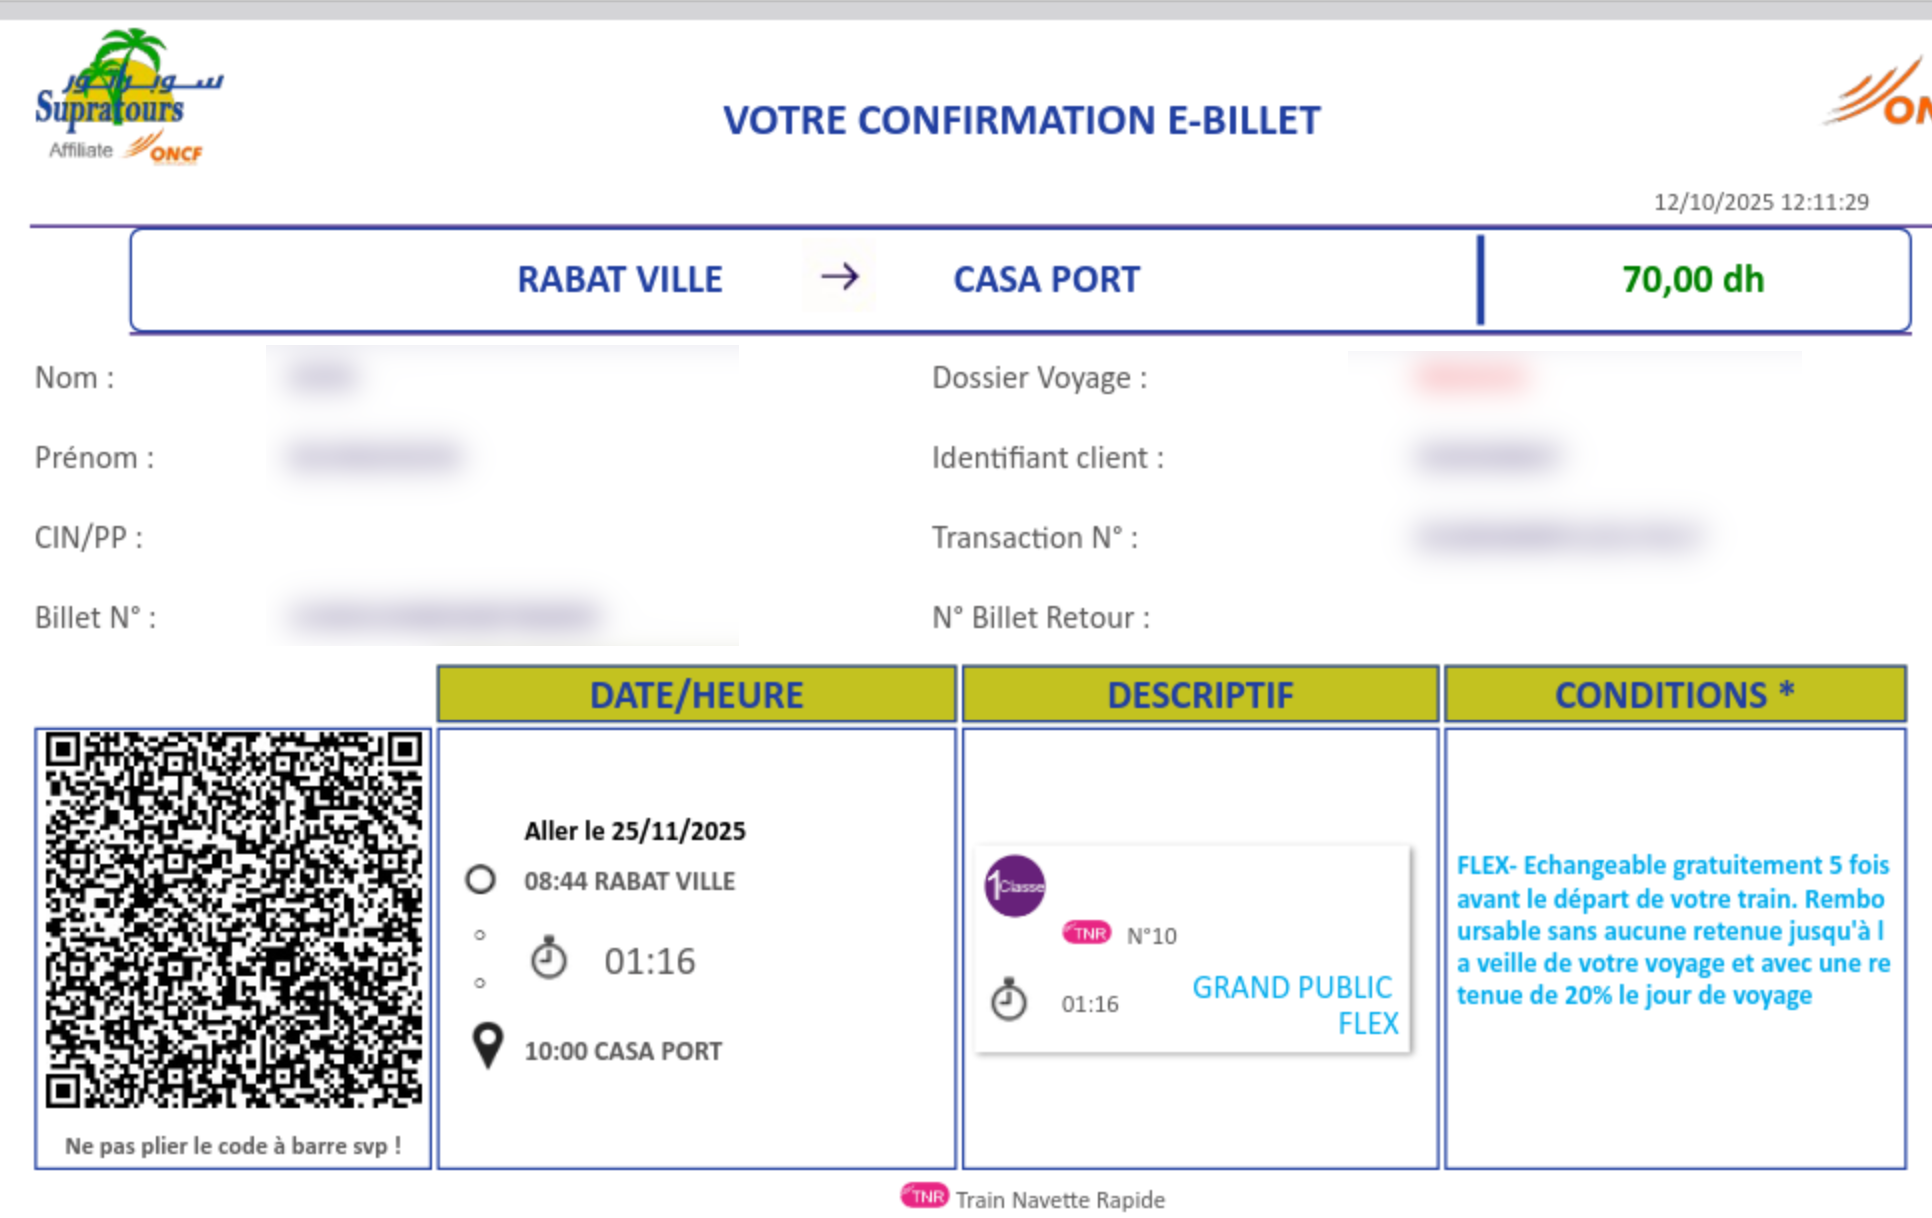Viewport: 1932px width, 1218px height.
Task: Click the stopwatch icon in the Descriptif card
Action: (x=1008, y=1000)
